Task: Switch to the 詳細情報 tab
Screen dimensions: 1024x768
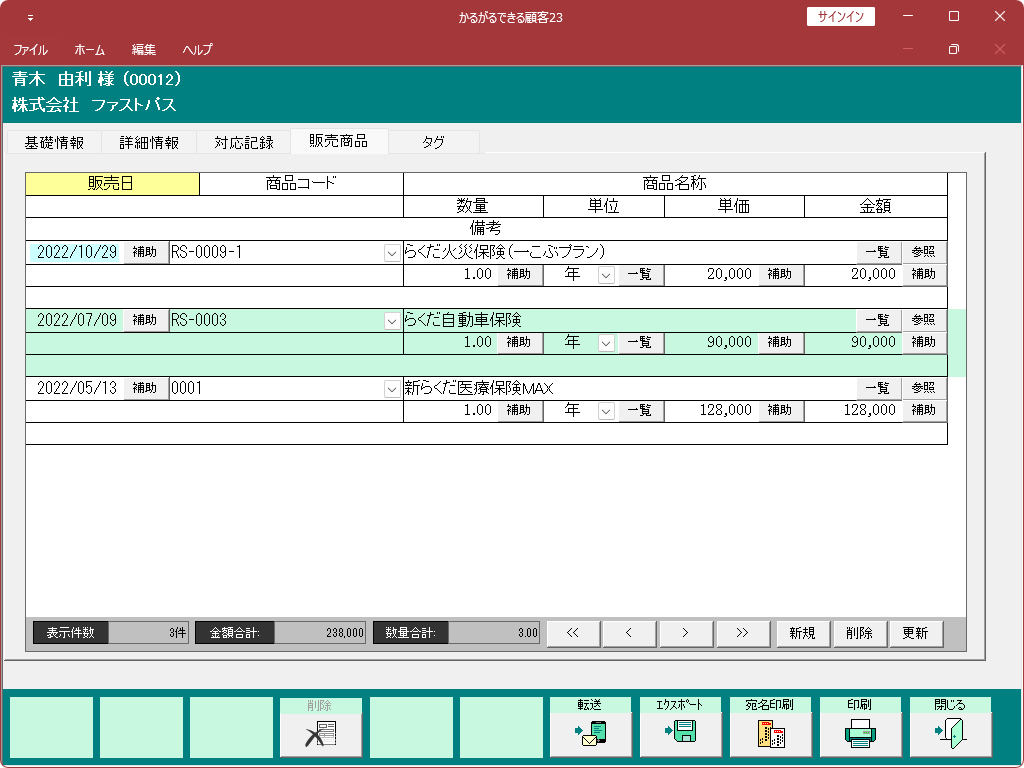Action: pyautogui.click(x=149, y=143)
